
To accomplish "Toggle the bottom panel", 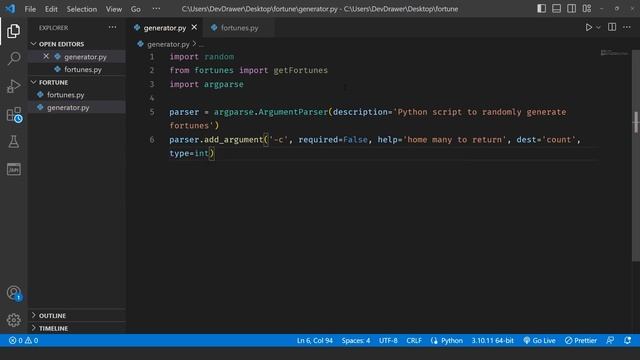I will (x=556, y=9).
